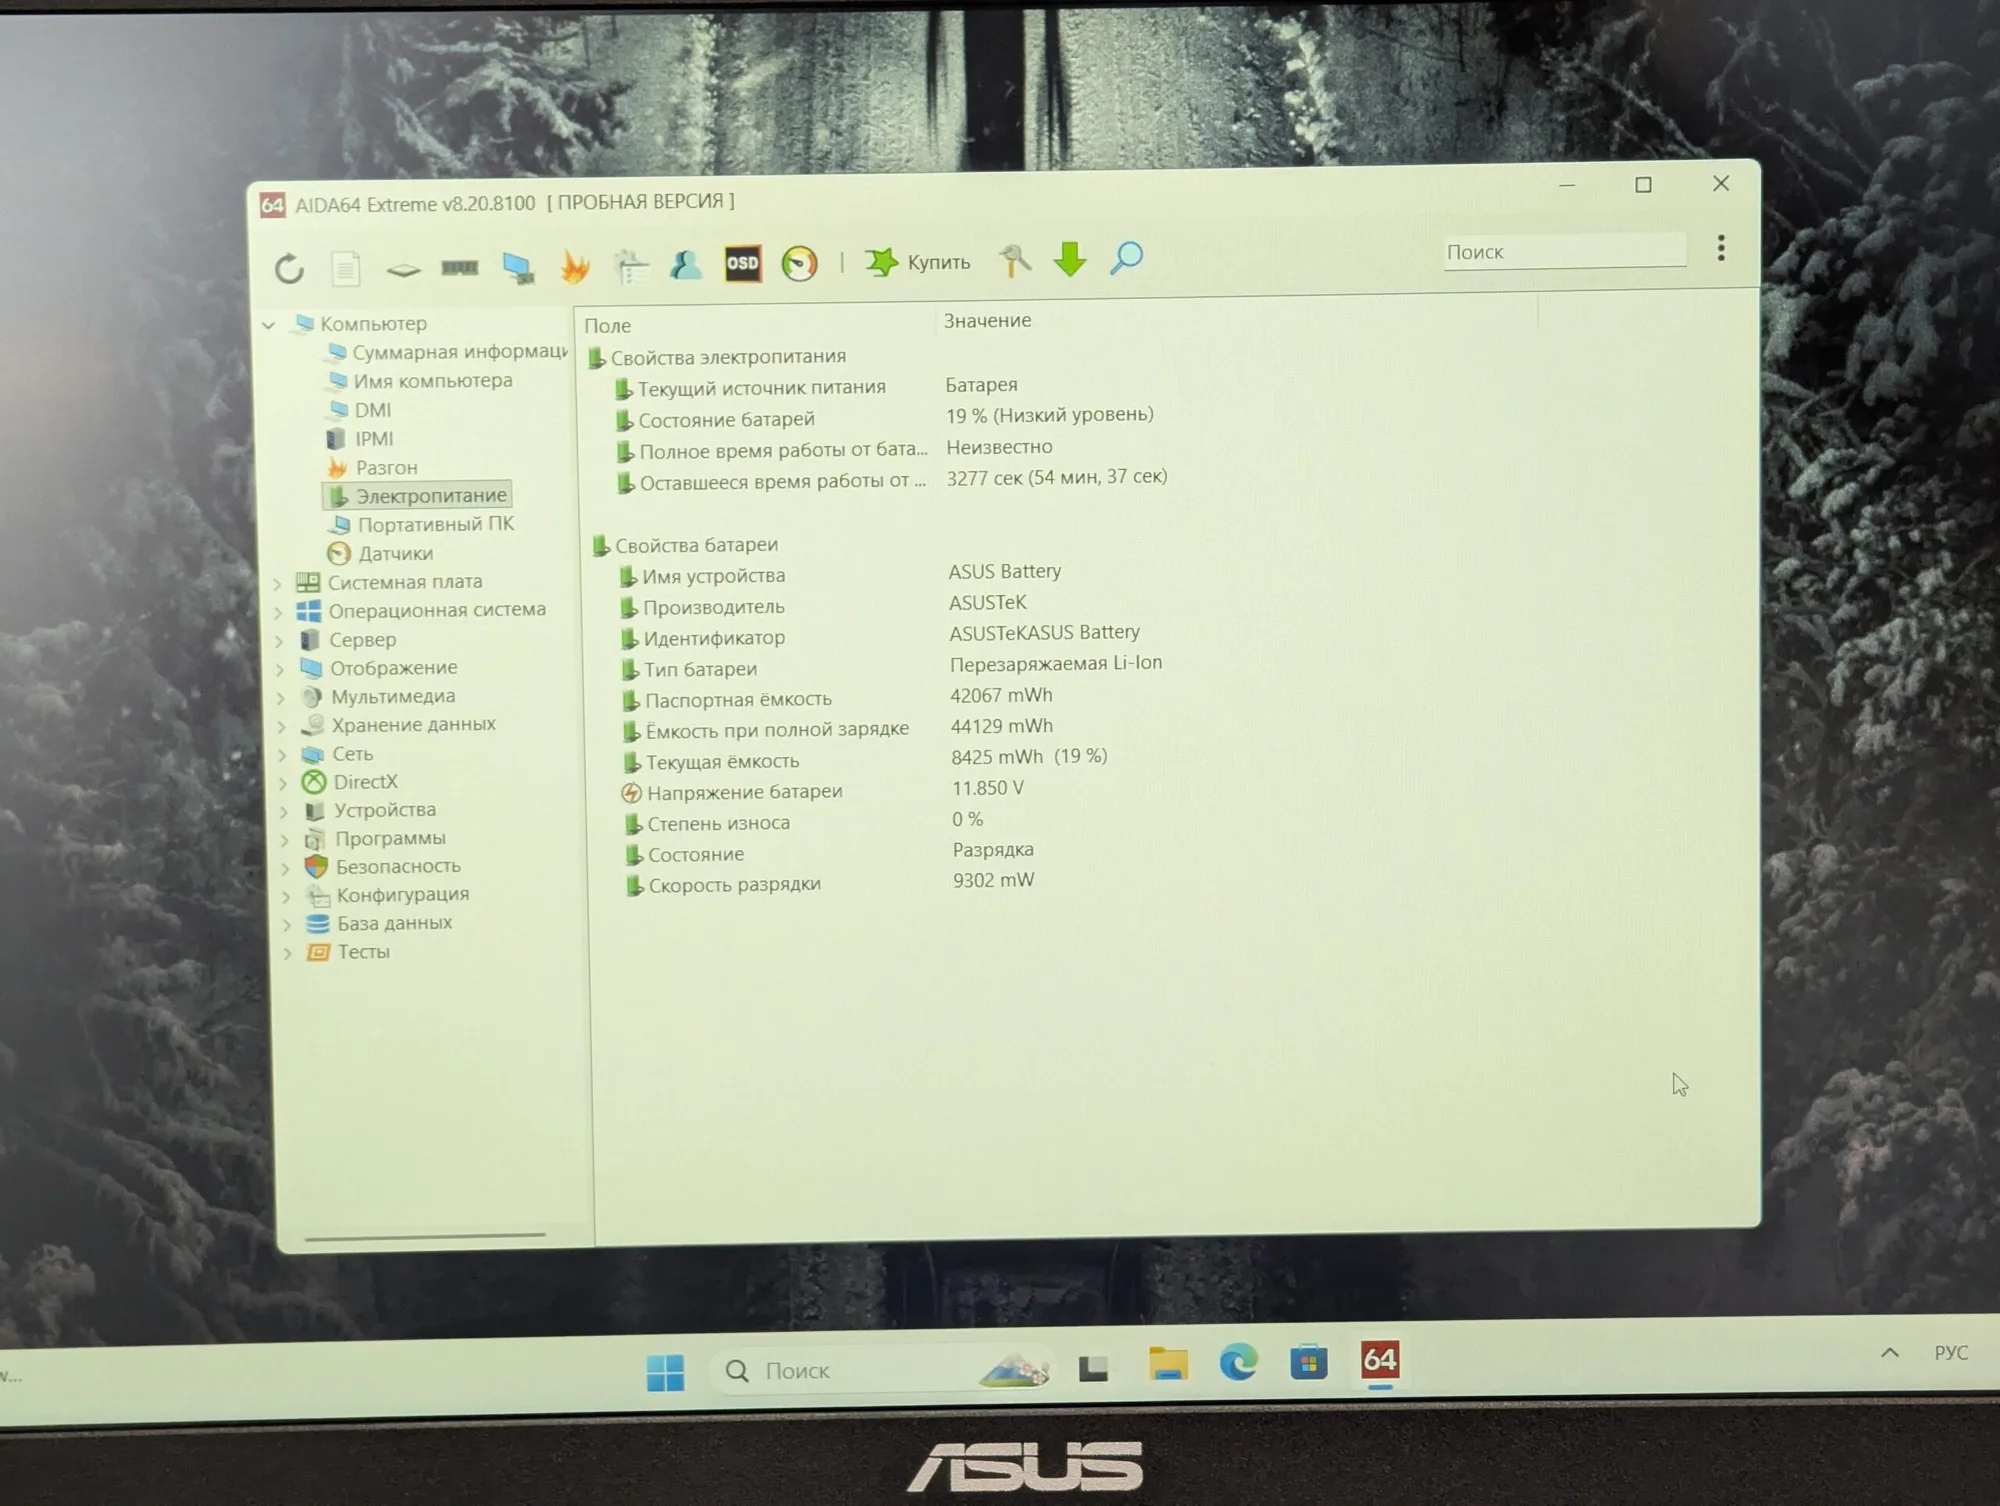Open preferences hammer tool icon
Image resolution: width=2000 pixels, height=1506 pixels.
[1014, 260]
